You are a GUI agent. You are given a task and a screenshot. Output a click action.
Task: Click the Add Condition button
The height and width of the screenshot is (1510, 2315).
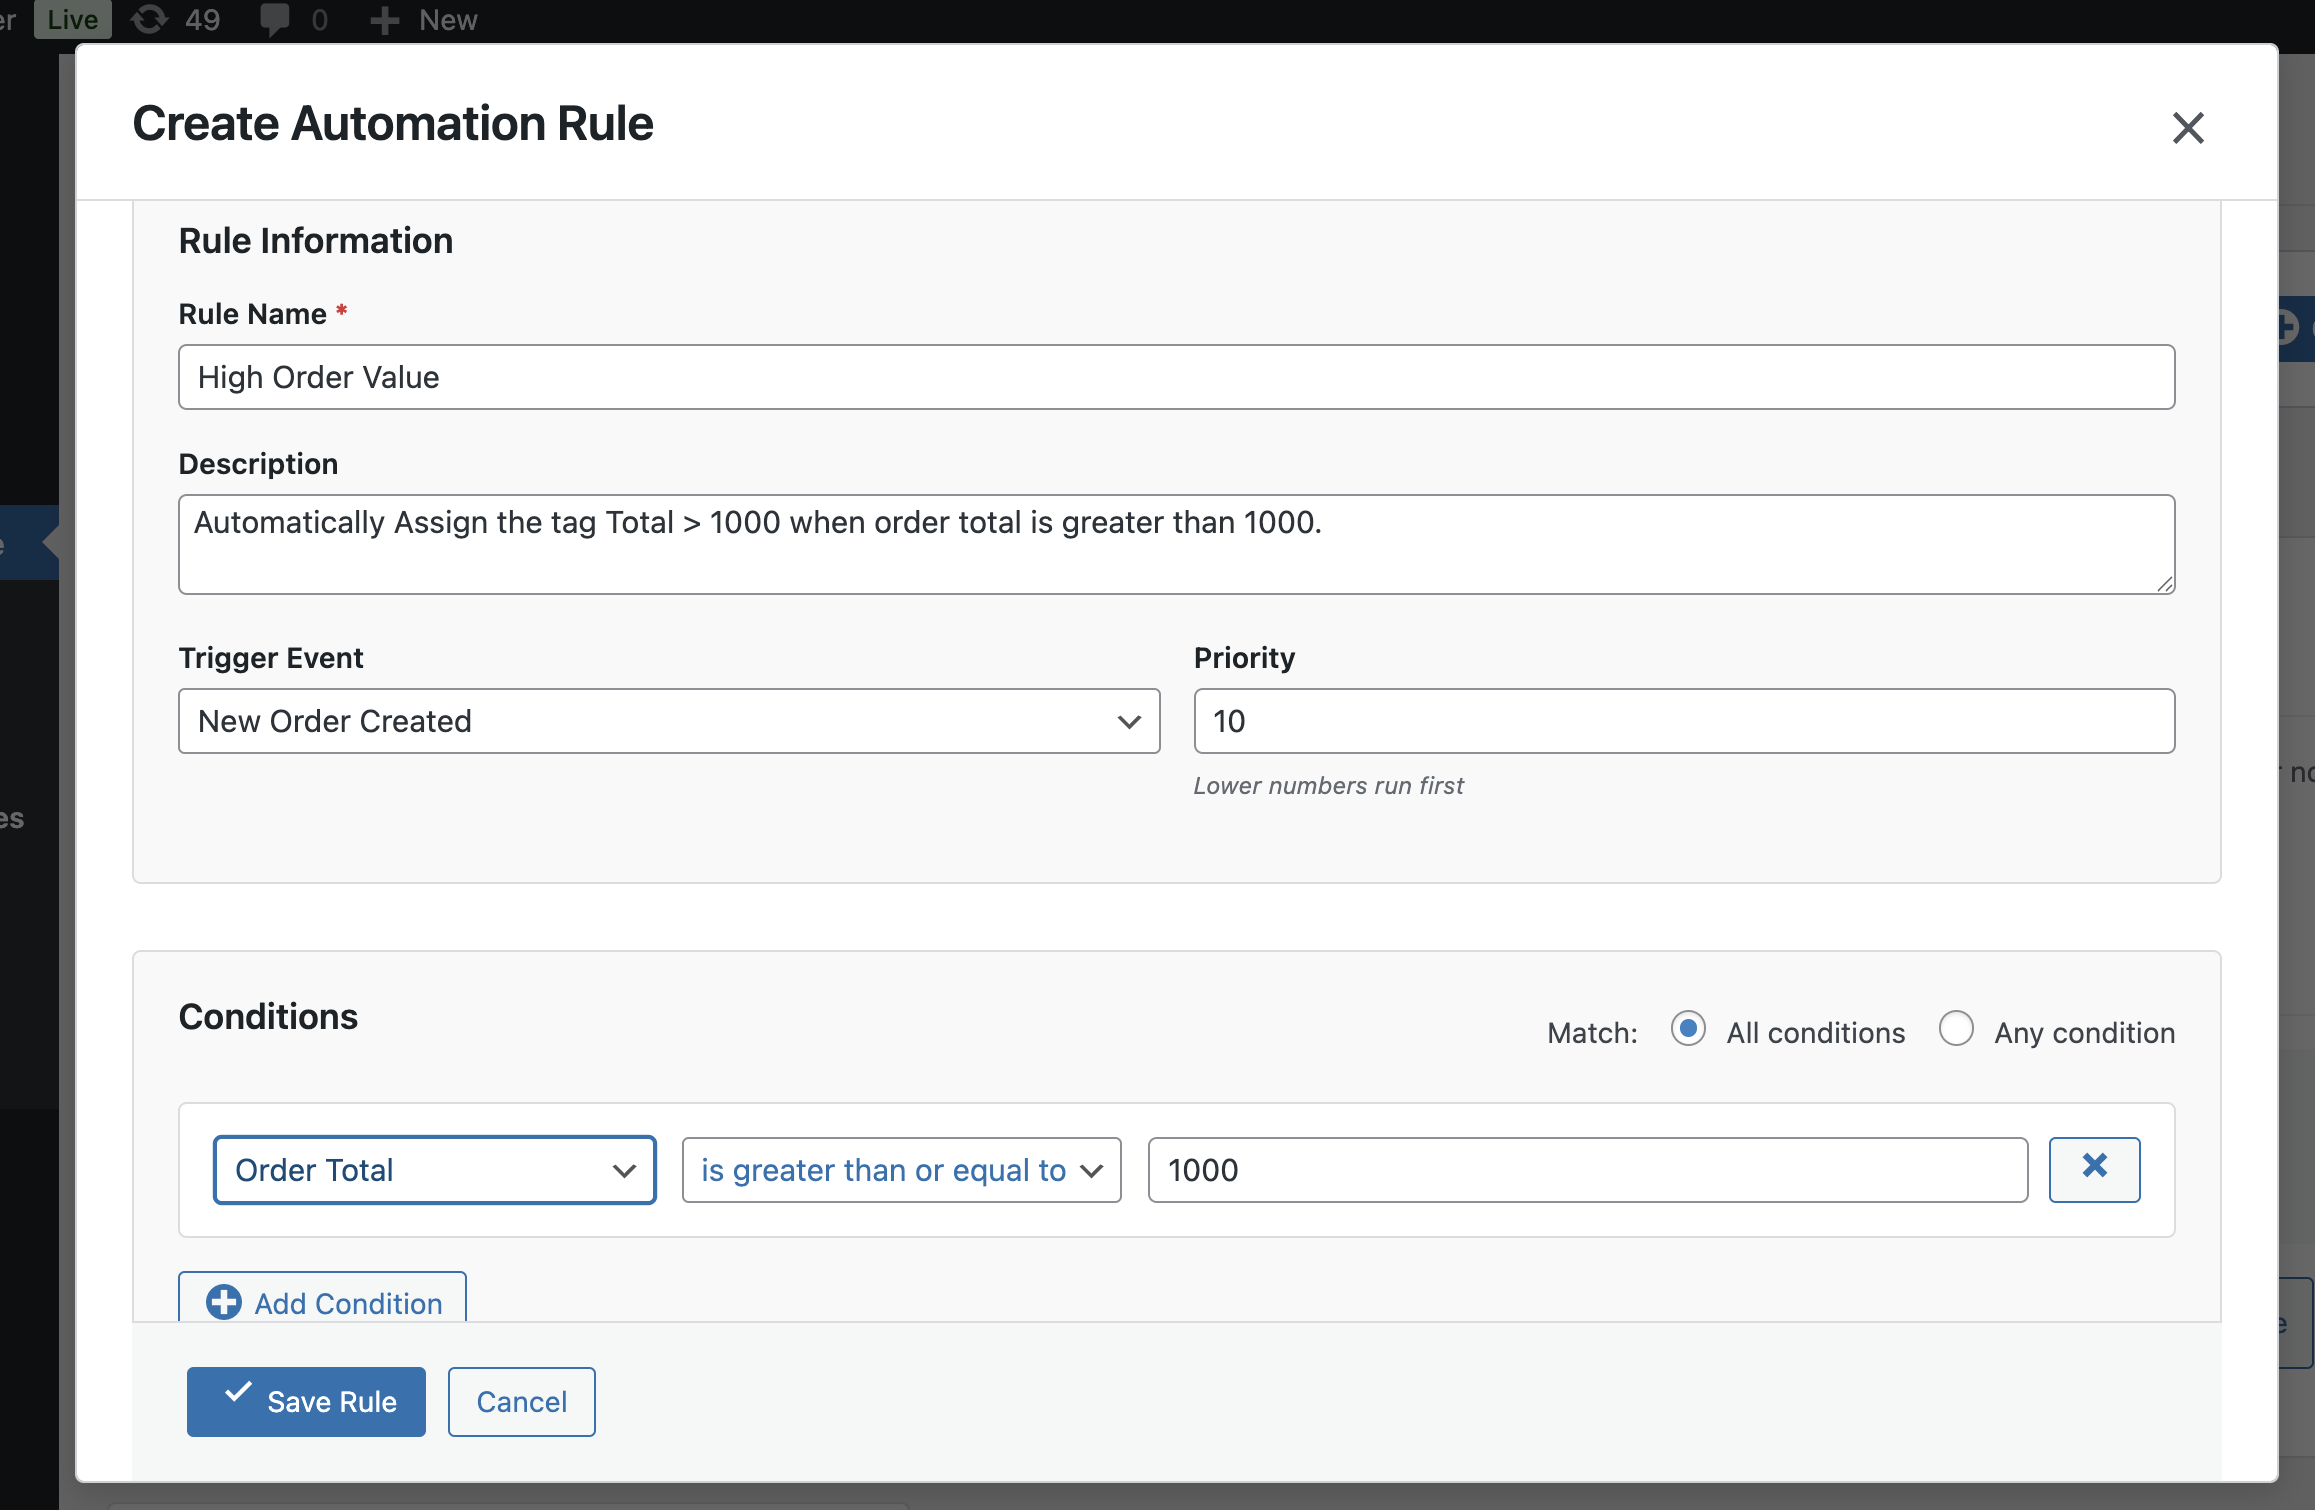322,1300
